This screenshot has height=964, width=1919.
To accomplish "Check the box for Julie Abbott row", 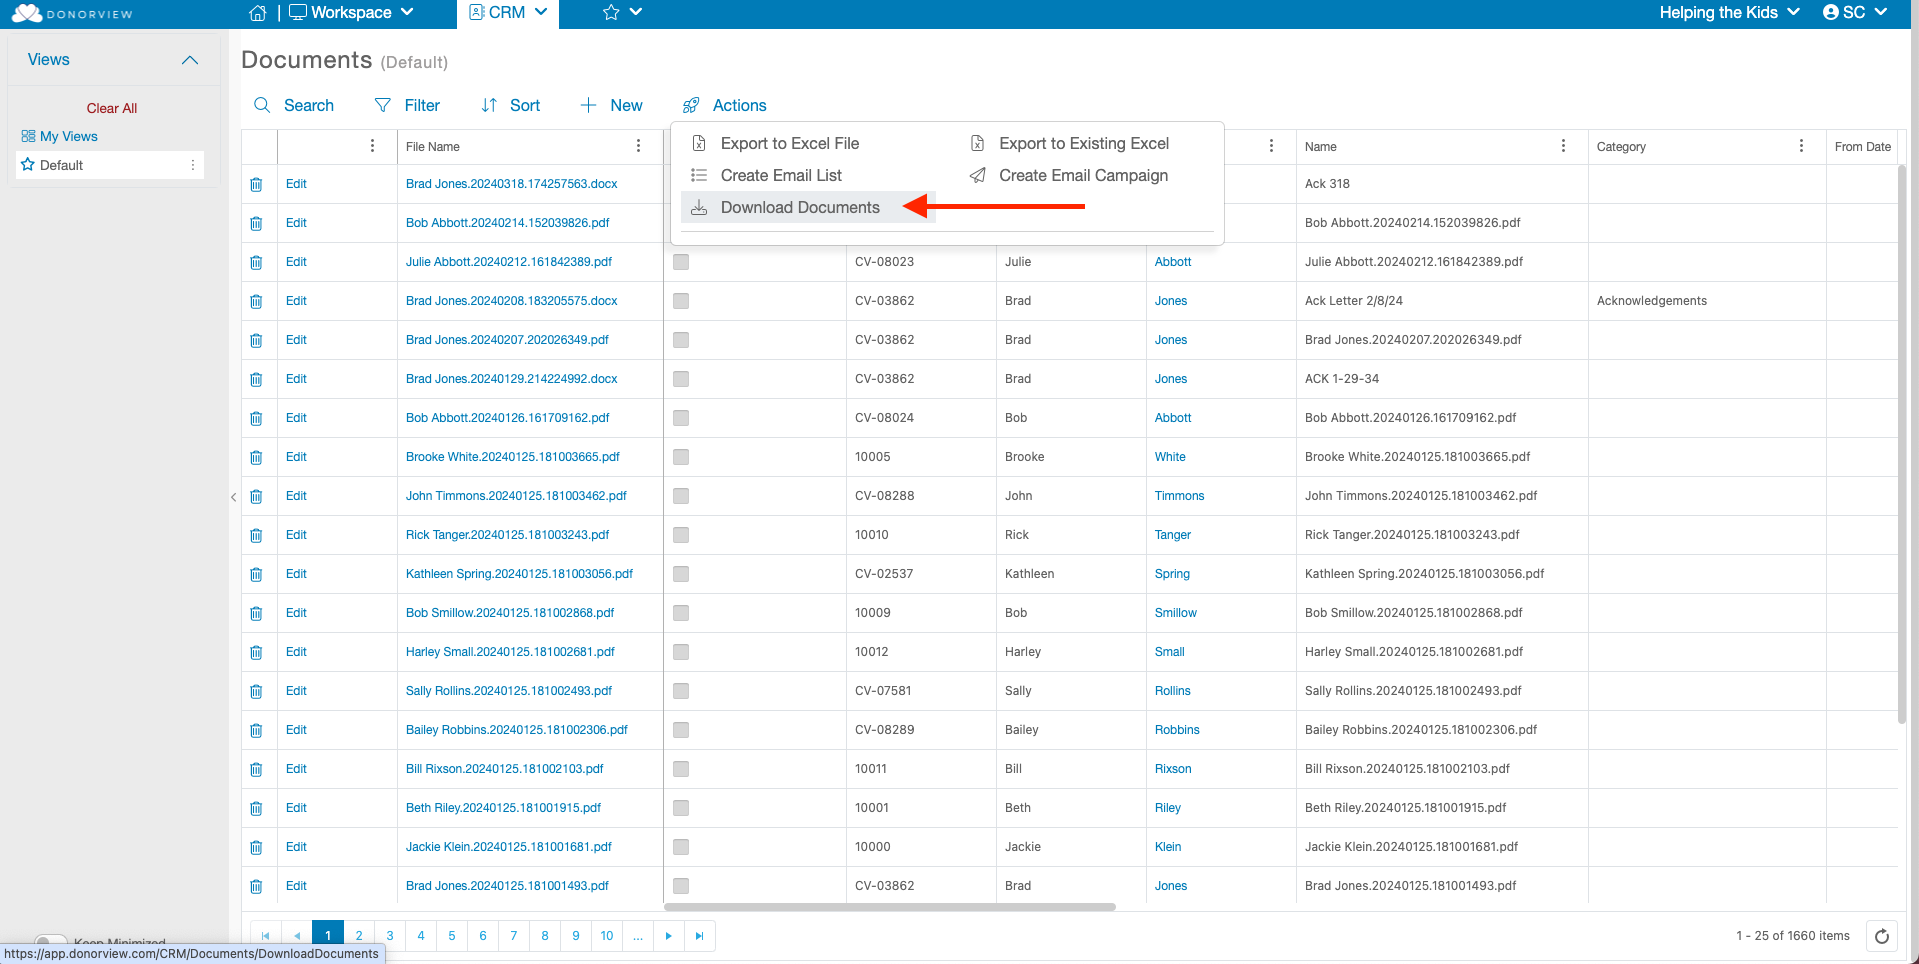I will pos(681,262).
